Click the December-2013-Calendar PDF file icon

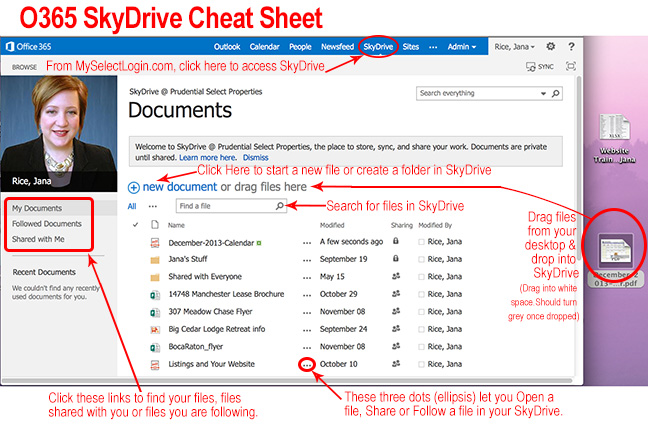pyautogui.click(x=155, y=243)
